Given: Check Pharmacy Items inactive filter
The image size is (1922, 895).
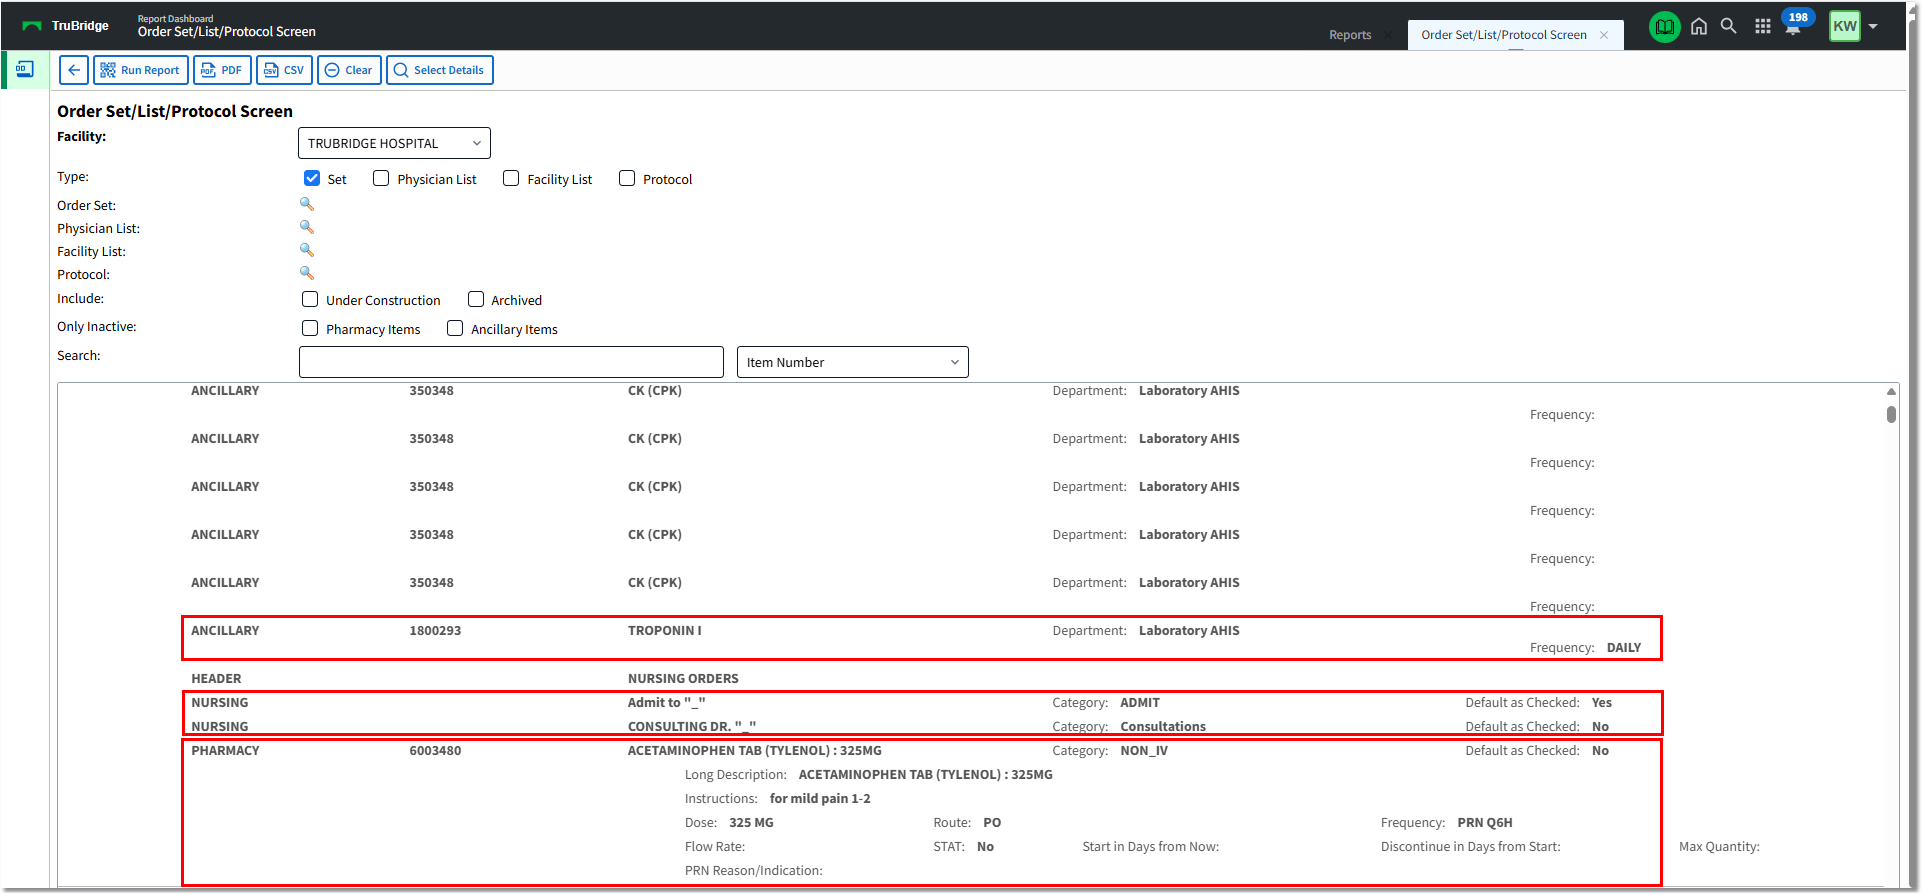Looking at the screenshot, I should tap(310, 328).
